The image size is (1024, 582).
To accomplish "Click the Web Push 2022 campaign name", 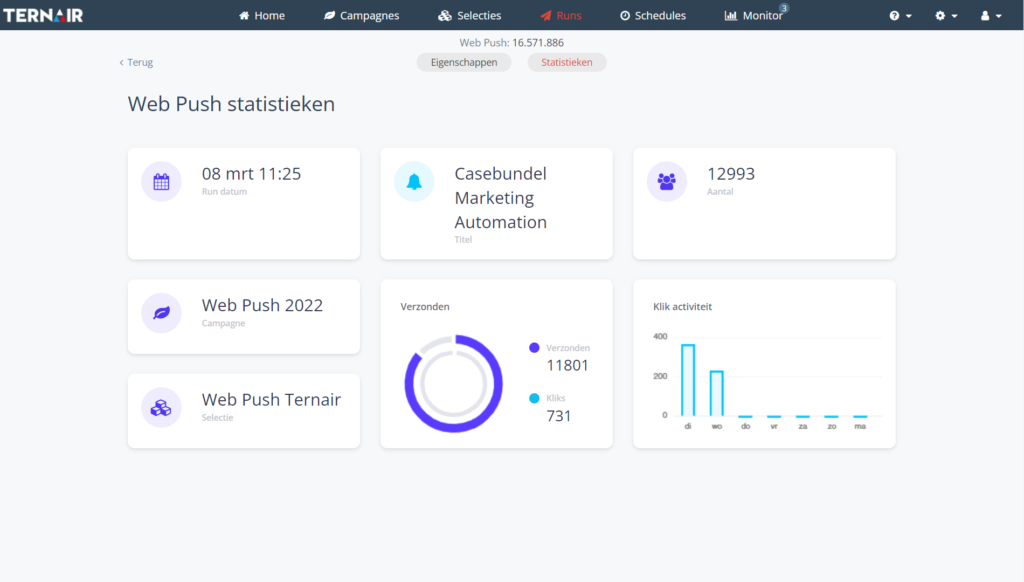I will click(x=262, y=305).
